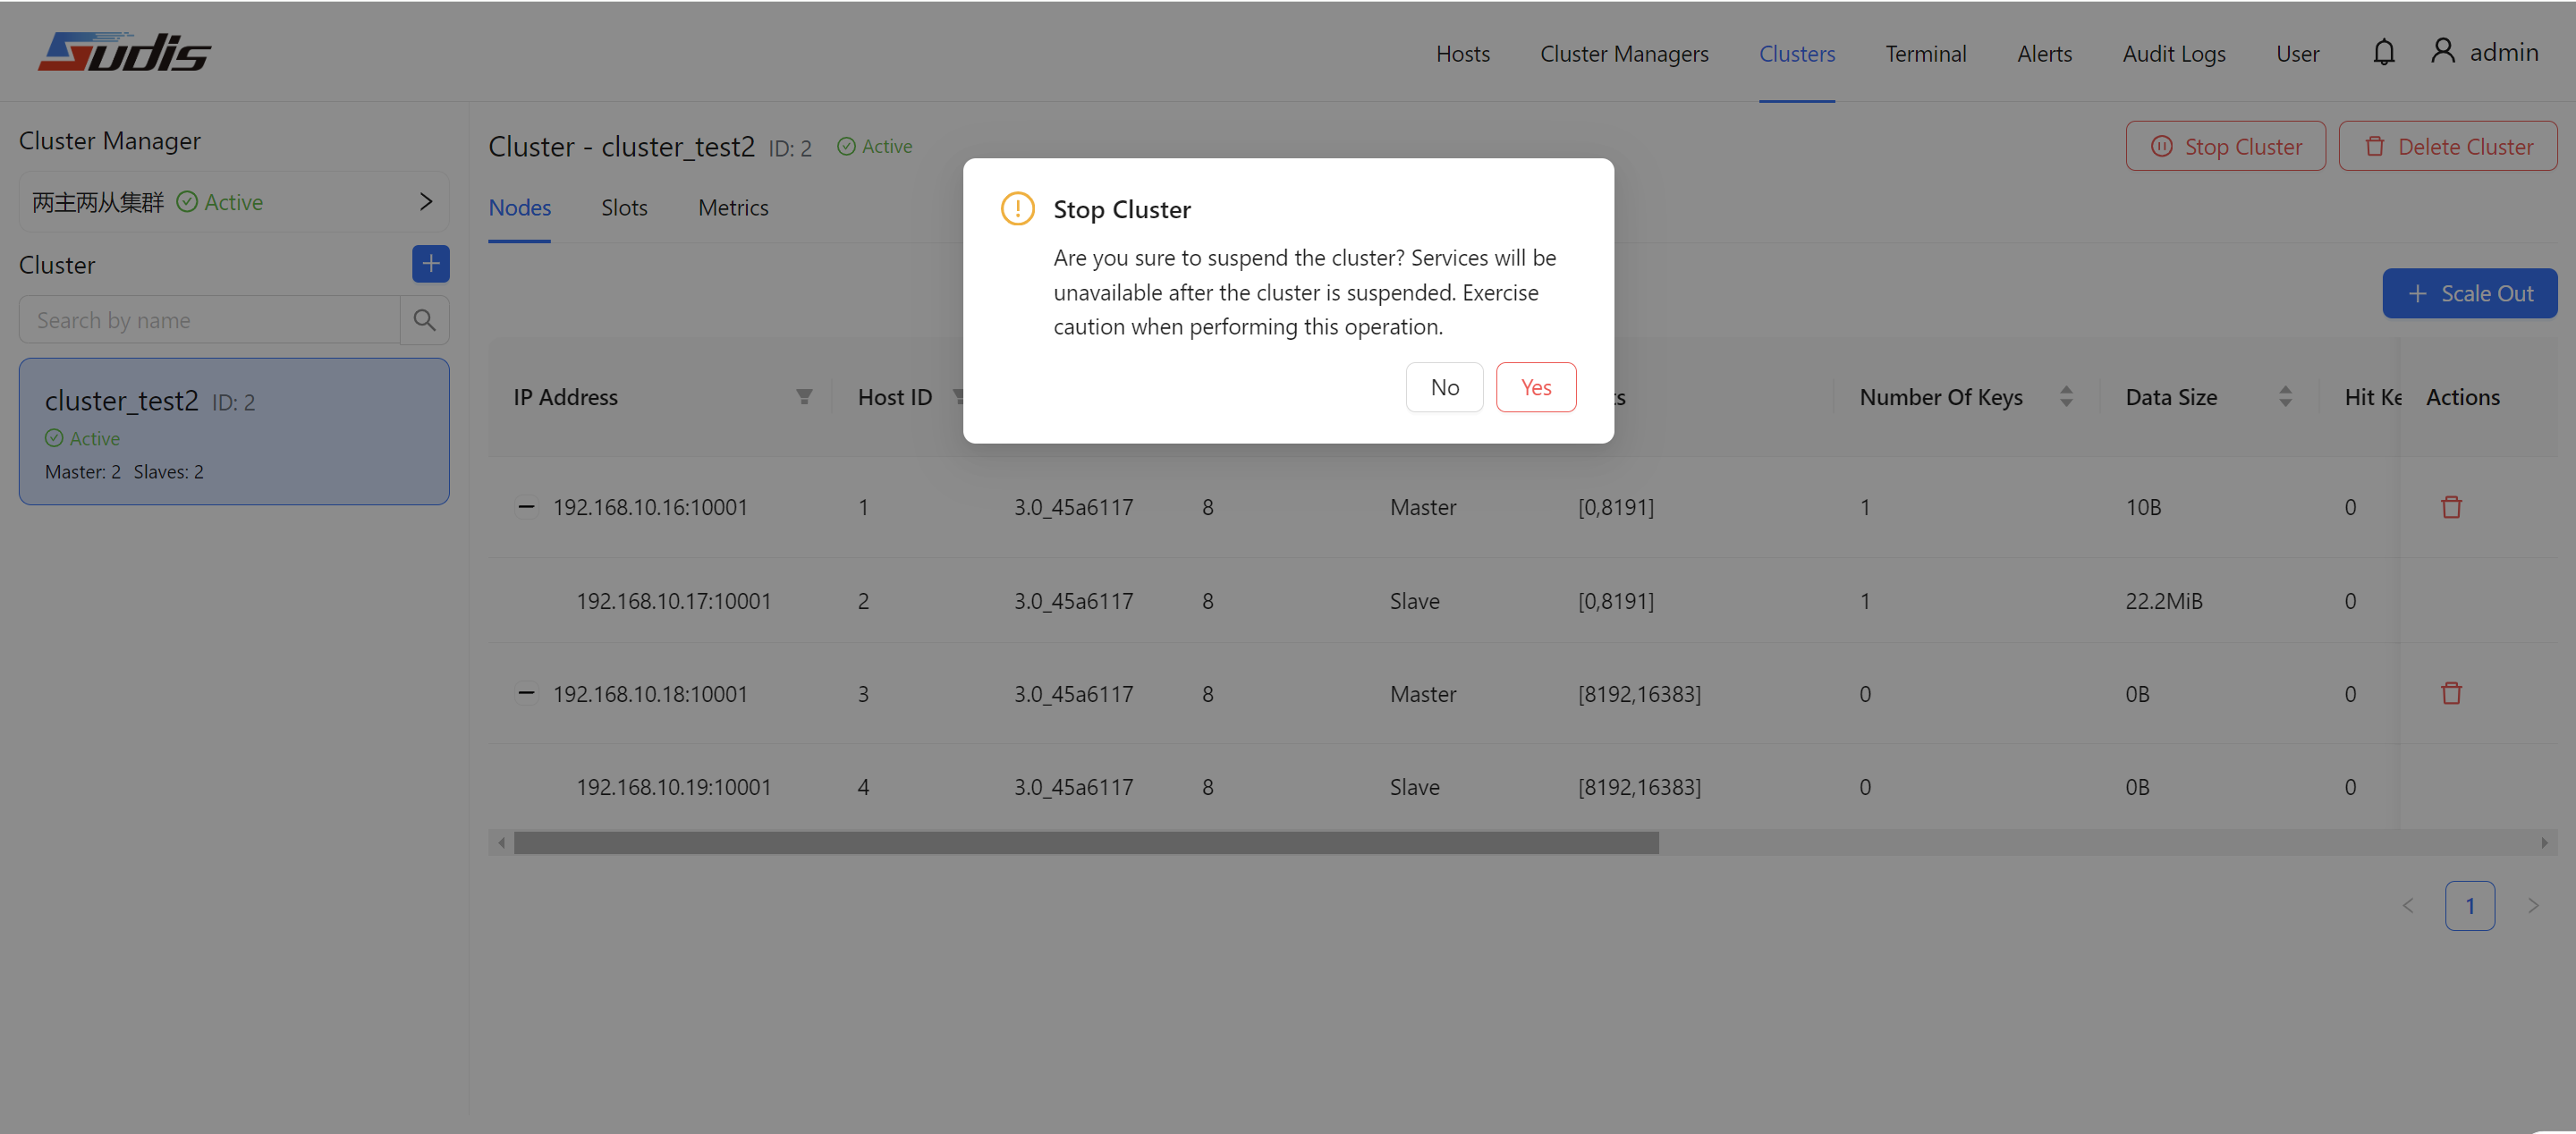Click scrollbar left arrow
Viewport: 2576px width, 1134px height.
tap(501, 843)
